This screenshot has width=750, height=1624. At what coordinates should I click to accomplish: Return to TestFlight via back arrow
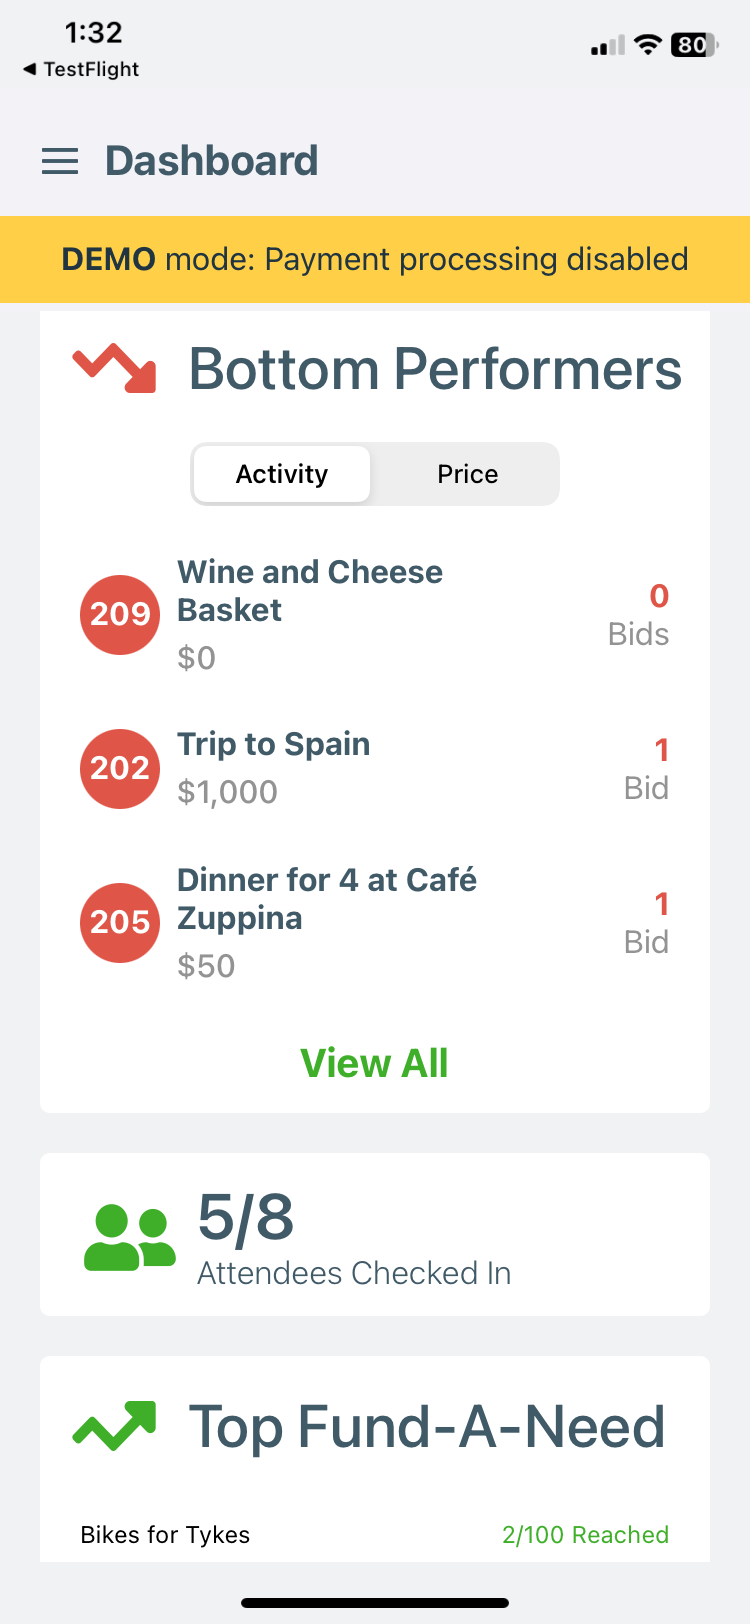(x=80, y=69)
